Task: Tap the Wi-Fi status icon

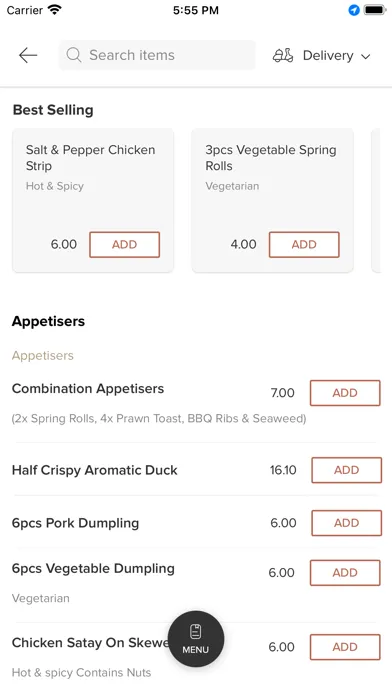Action: pyautogui.click(x=55, y=10)
